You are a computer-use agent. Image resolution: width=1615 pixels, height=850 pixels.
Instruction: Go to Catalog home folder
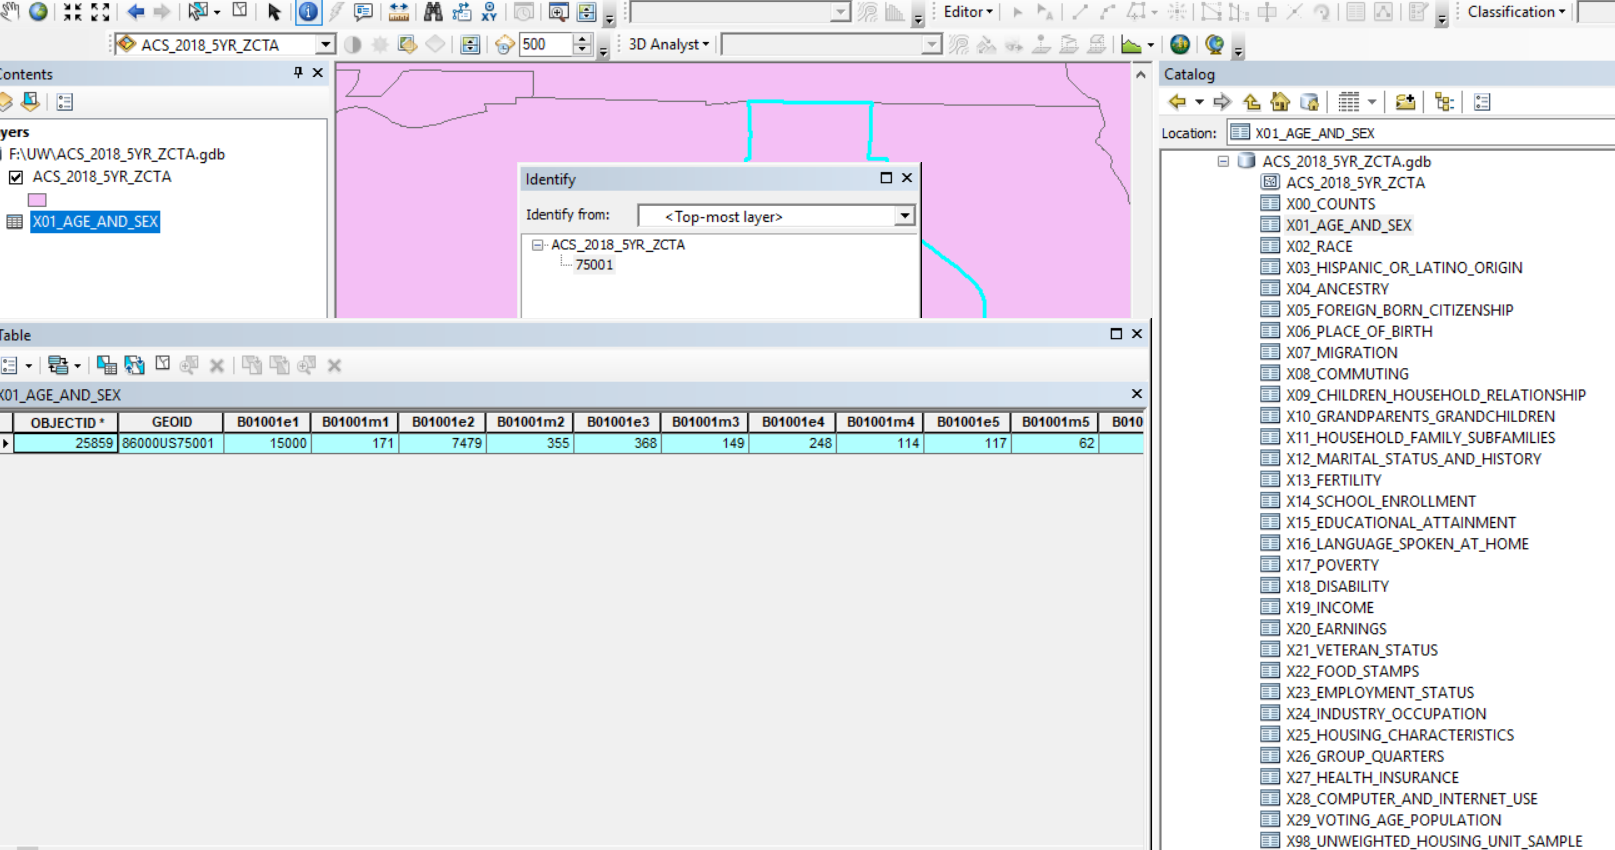(1279, 101)
